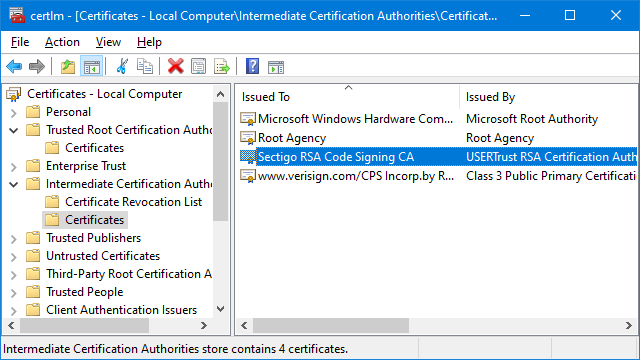Click list pane scroll left arrow
Viewport: 640px width, 360px height.
(x=244, y=325)
